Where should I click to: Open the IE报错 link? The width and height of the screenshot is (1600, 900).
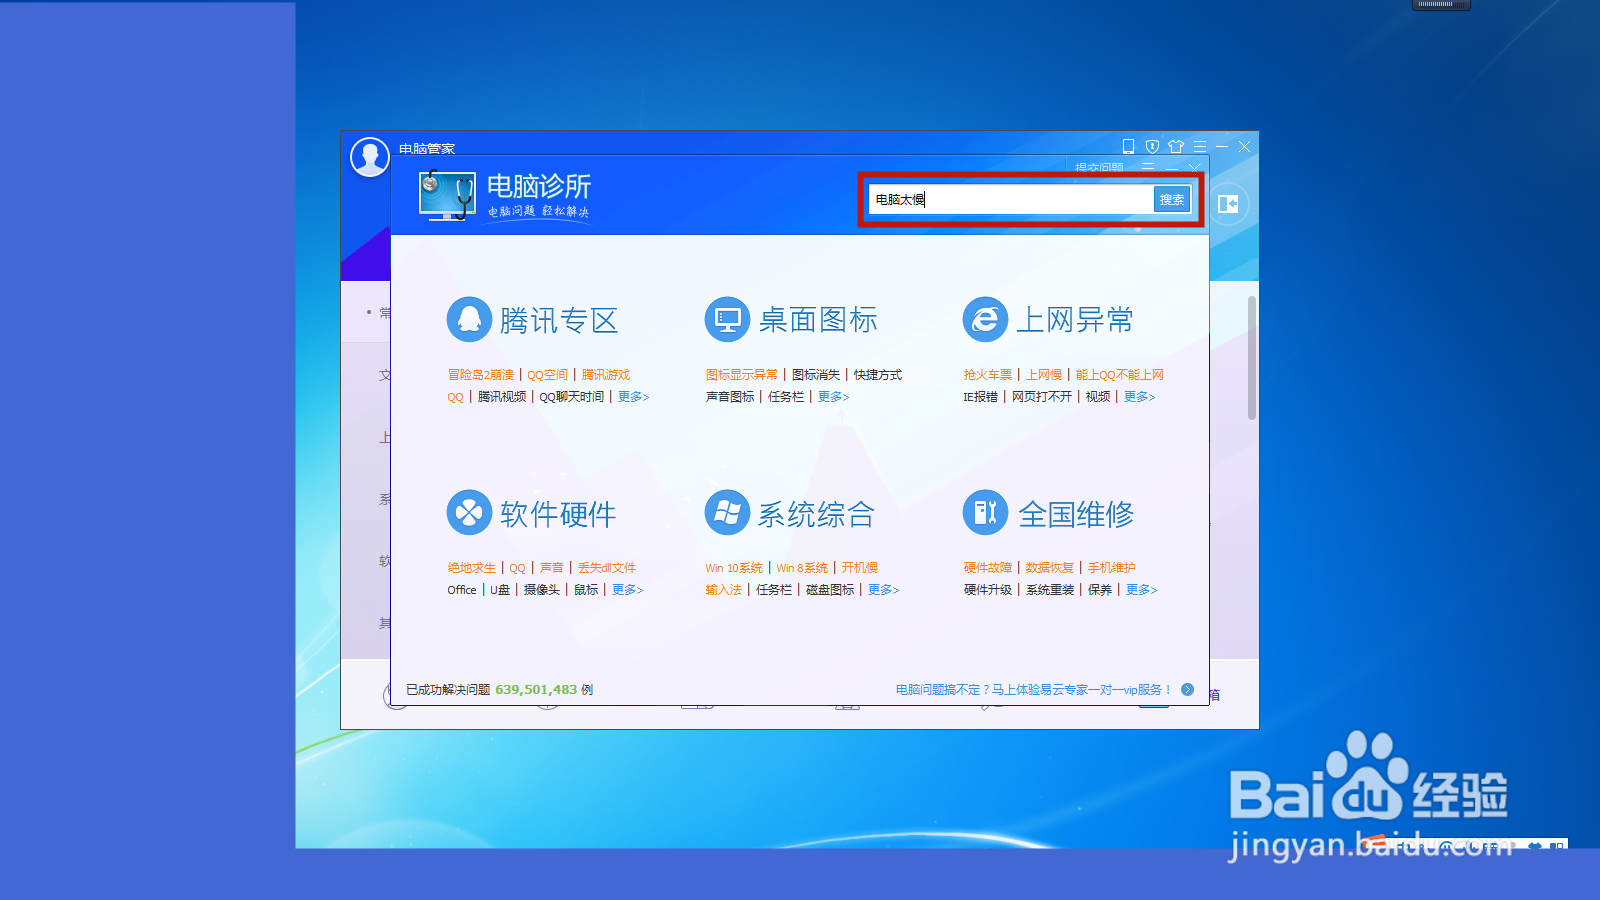[981, 397]
